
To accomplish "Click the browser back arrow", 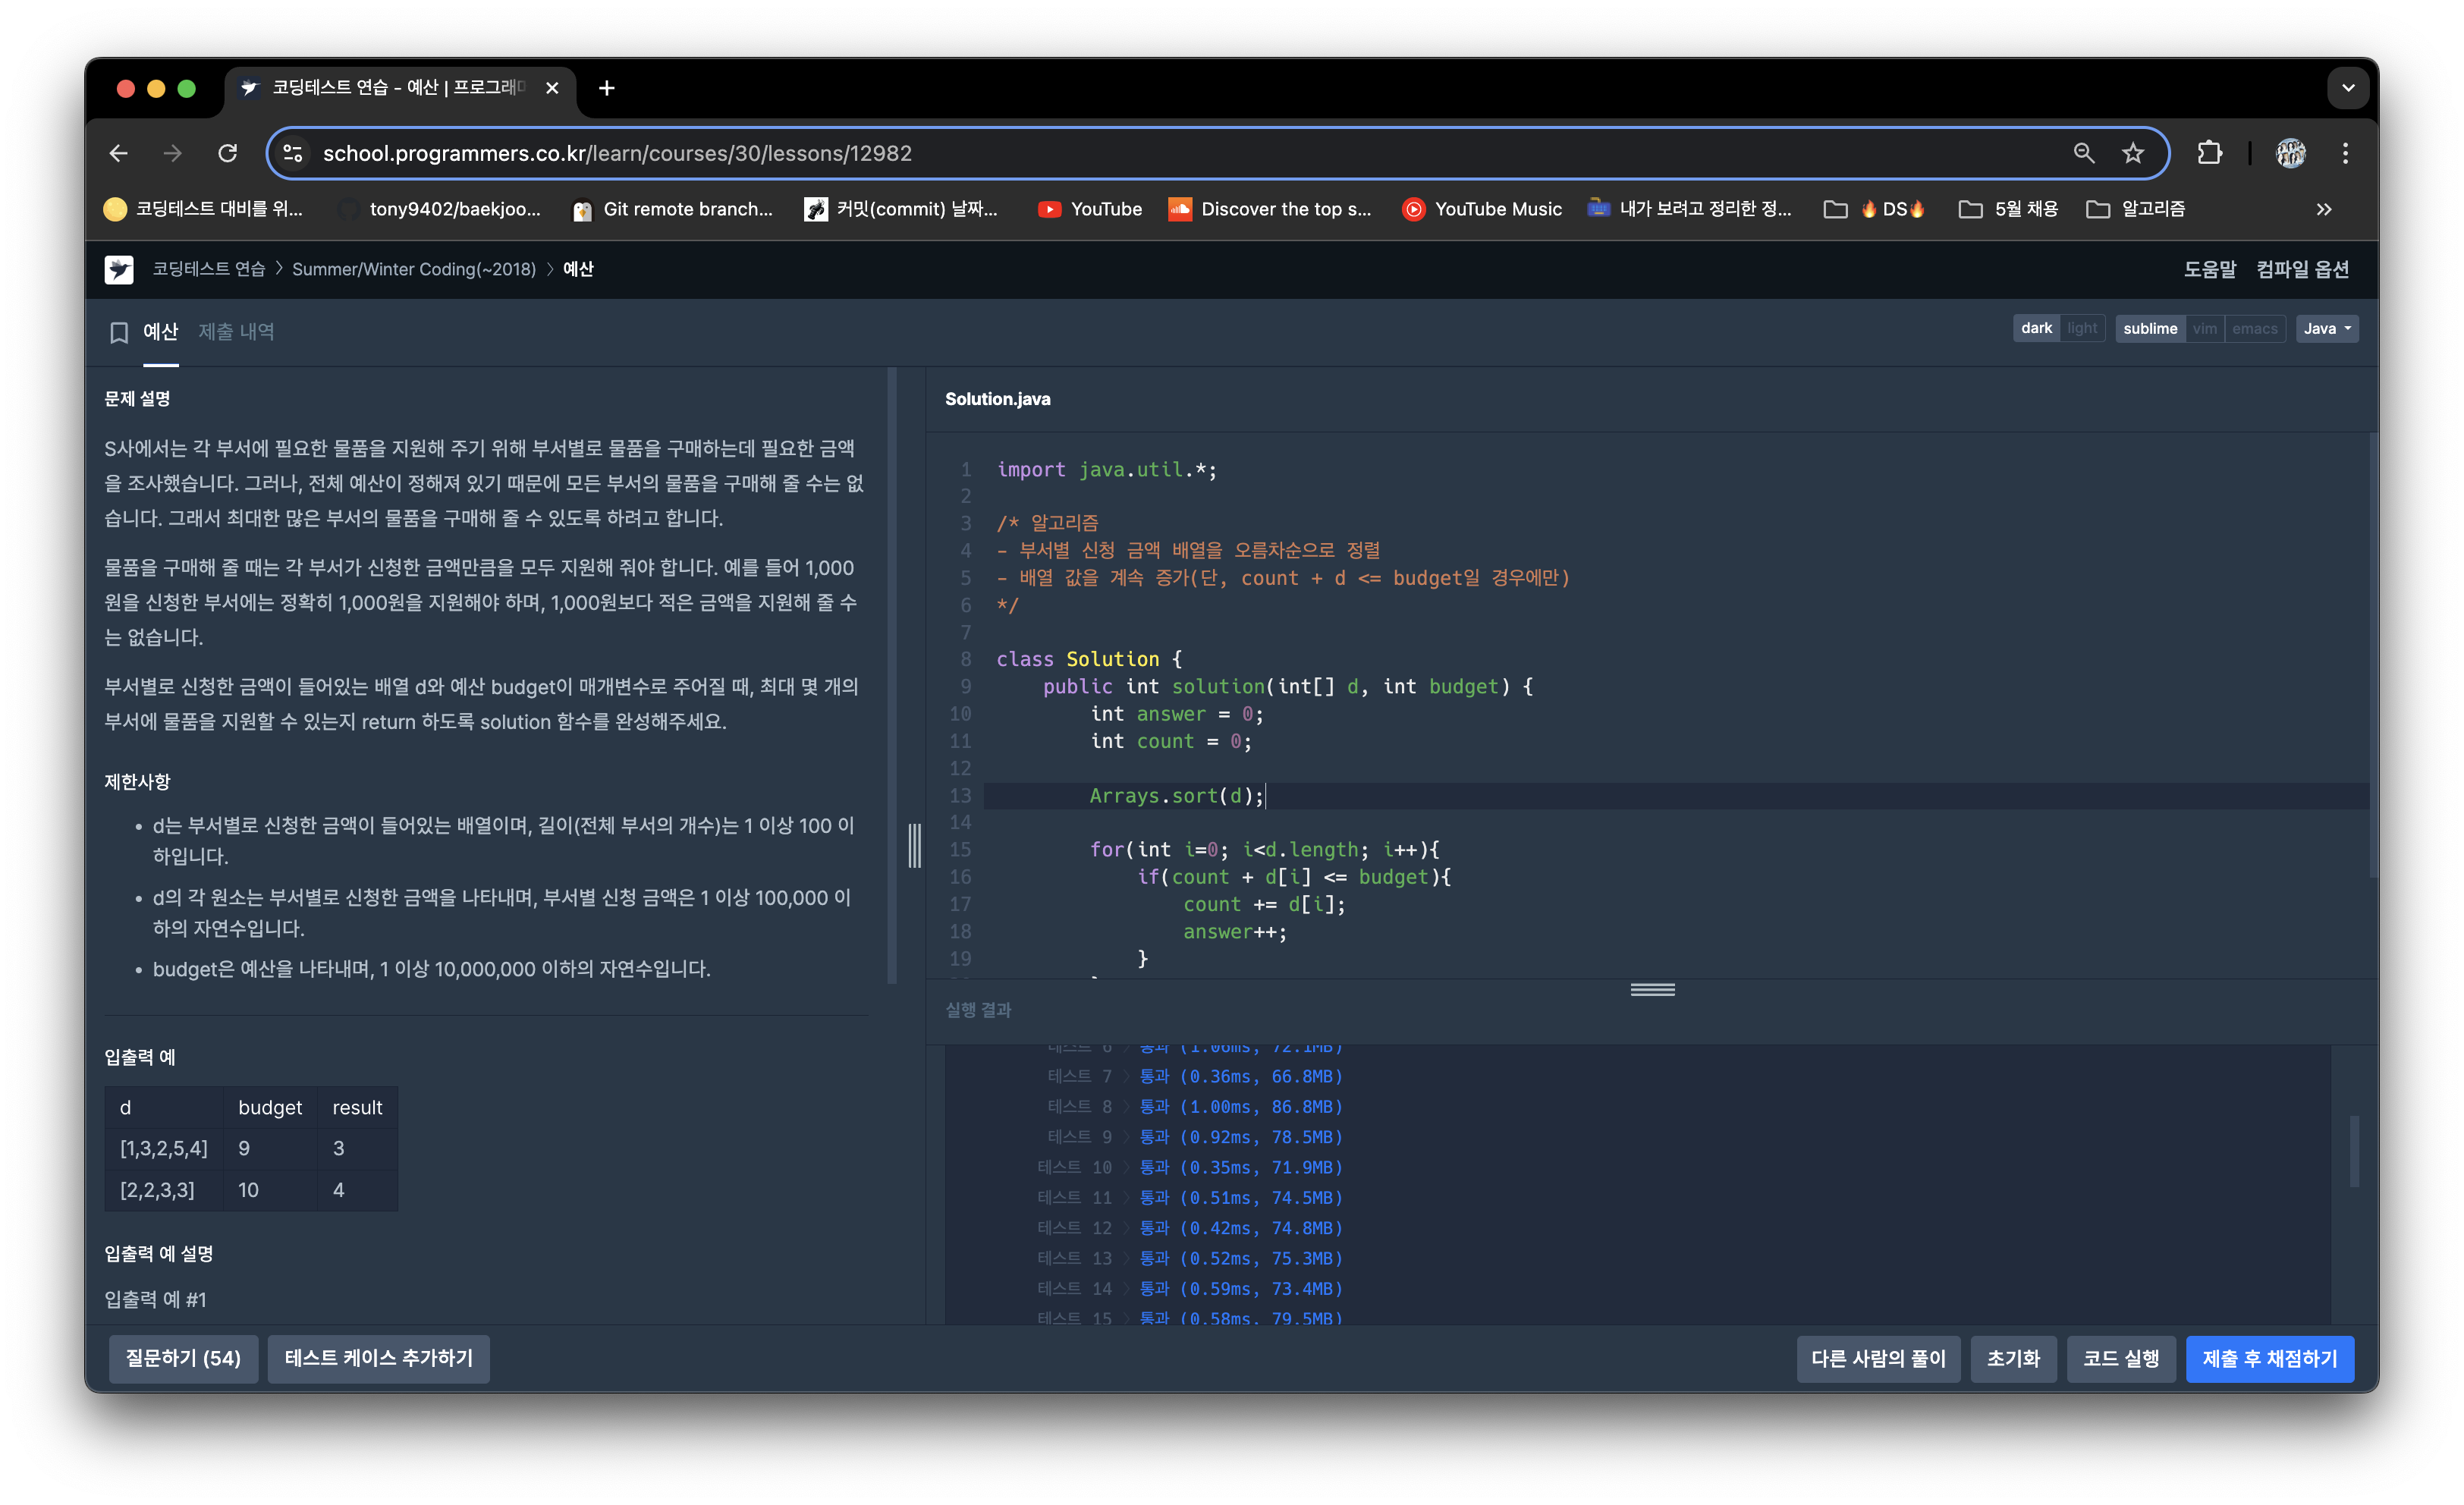I will (119, 153).
